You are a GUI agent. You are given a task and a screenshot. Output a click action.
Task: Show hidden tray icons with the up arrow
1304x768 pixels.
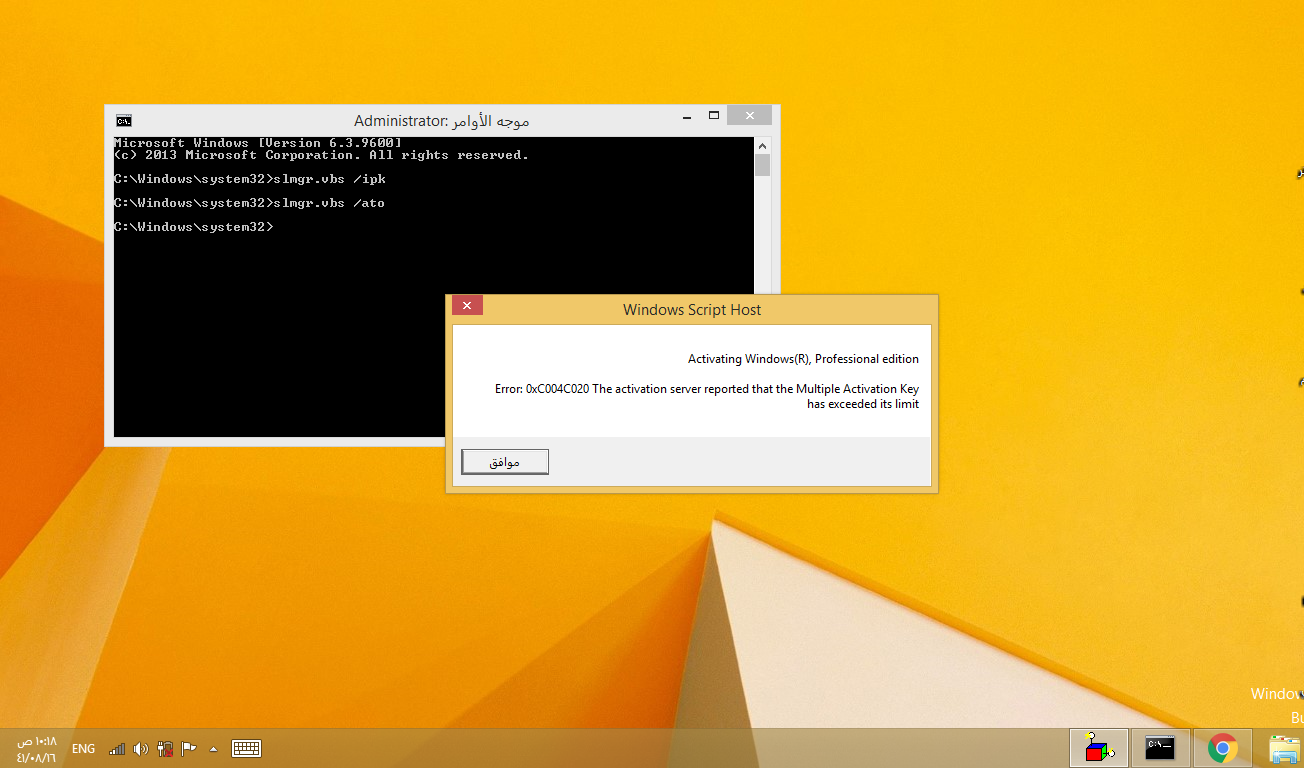coord(213,748)
